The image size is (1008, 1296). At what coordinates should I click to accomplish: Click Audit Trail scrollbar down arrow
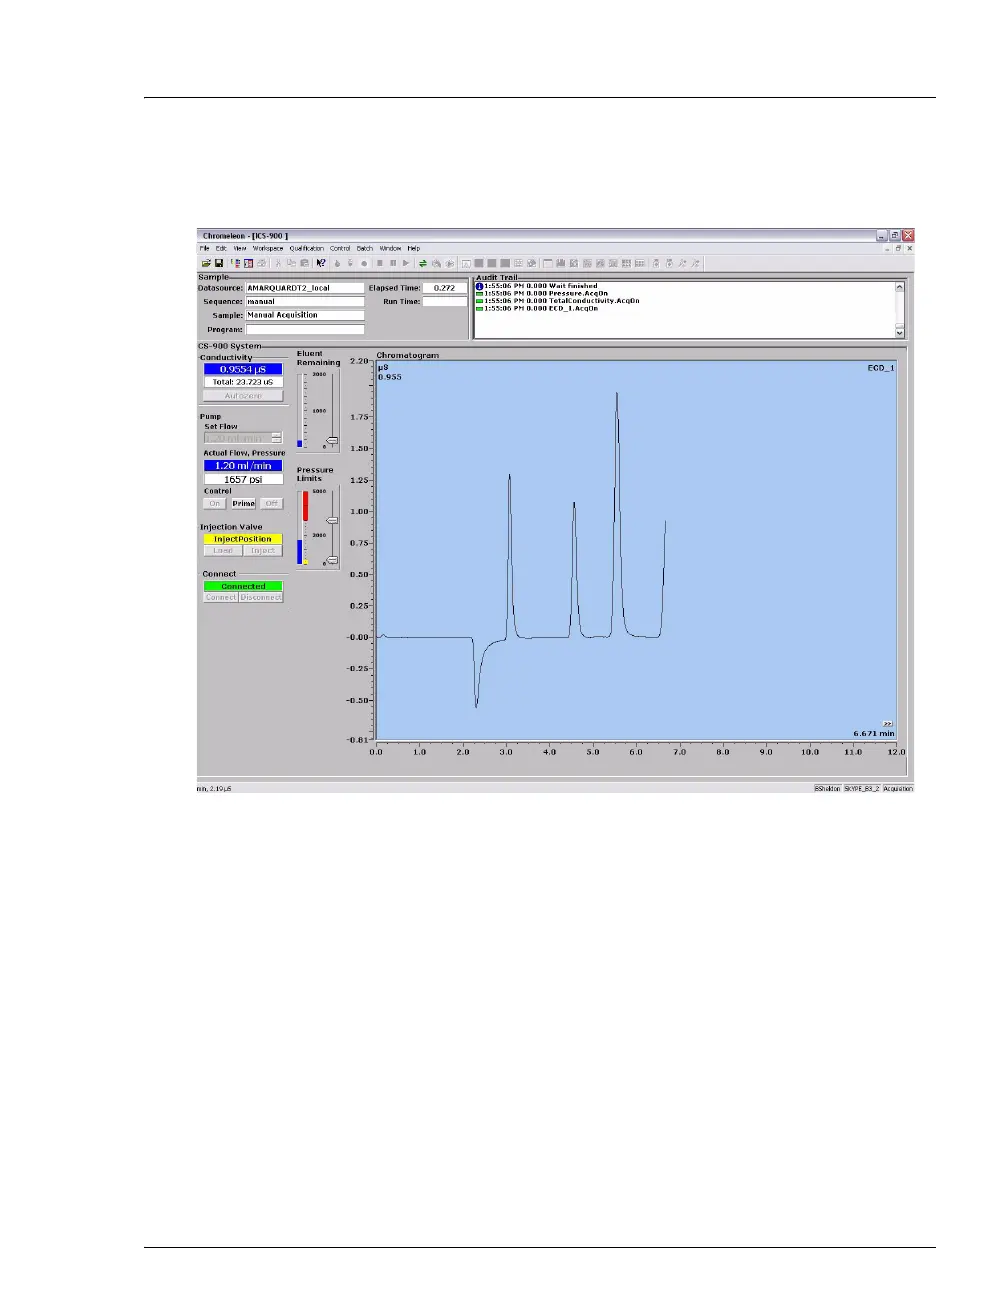(x=899, y=333)
